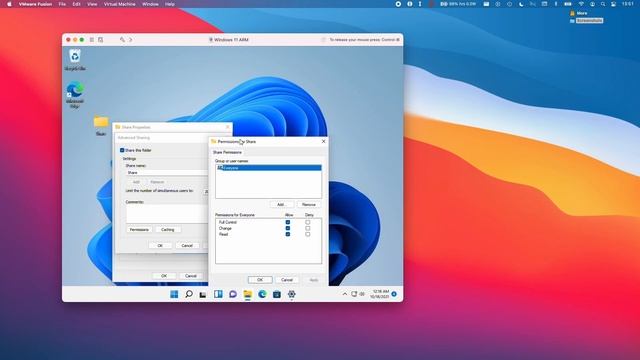This screenshot has height=360, width=640.
Task: Click the taskbar clock and date
Action: coord(380,294)
